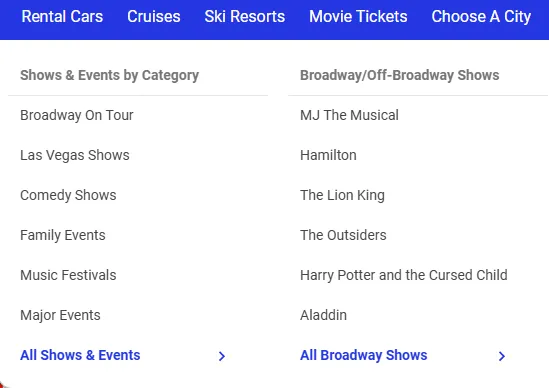Open the Rental Cars menu item
The image size is (549, 388).
coord(62,16)
